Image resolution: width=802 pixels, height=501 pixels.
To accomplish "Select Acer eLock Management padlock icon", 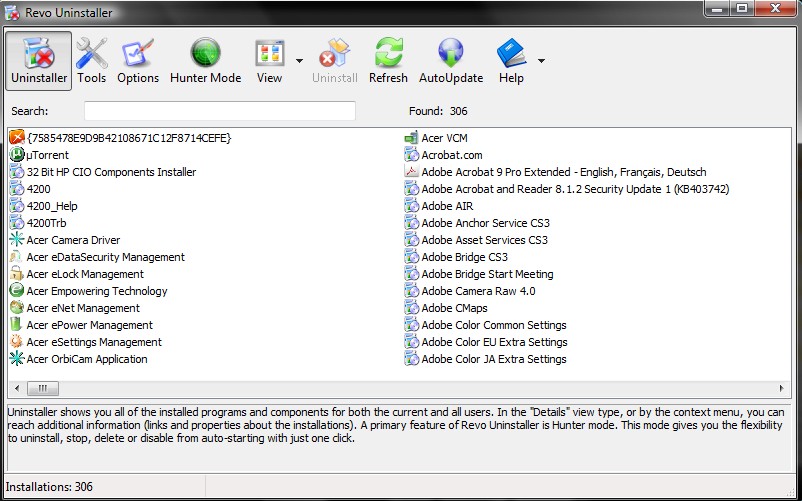I will [17, 274].
